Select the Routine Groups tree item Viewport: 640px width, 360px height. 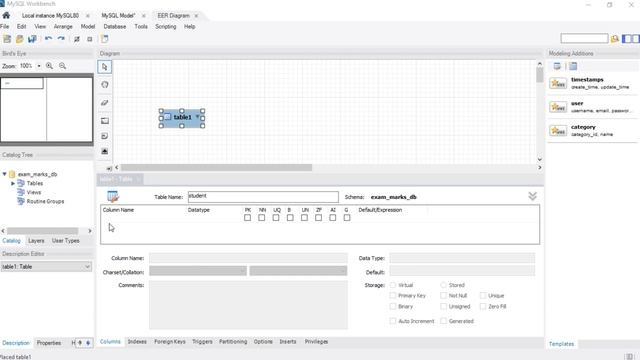45,201
